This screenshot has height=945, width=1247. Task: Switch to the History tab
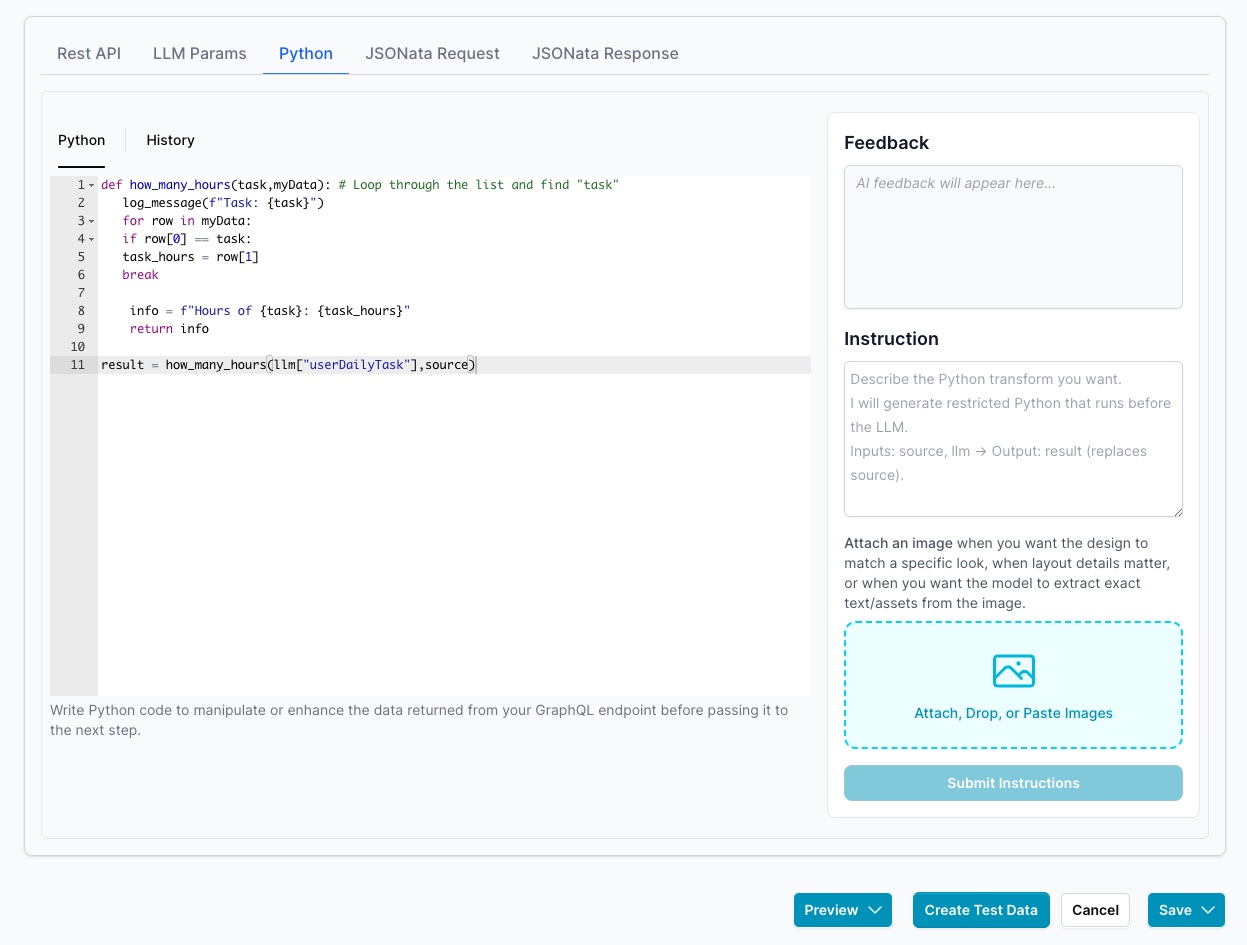click(x=170, y=140)
